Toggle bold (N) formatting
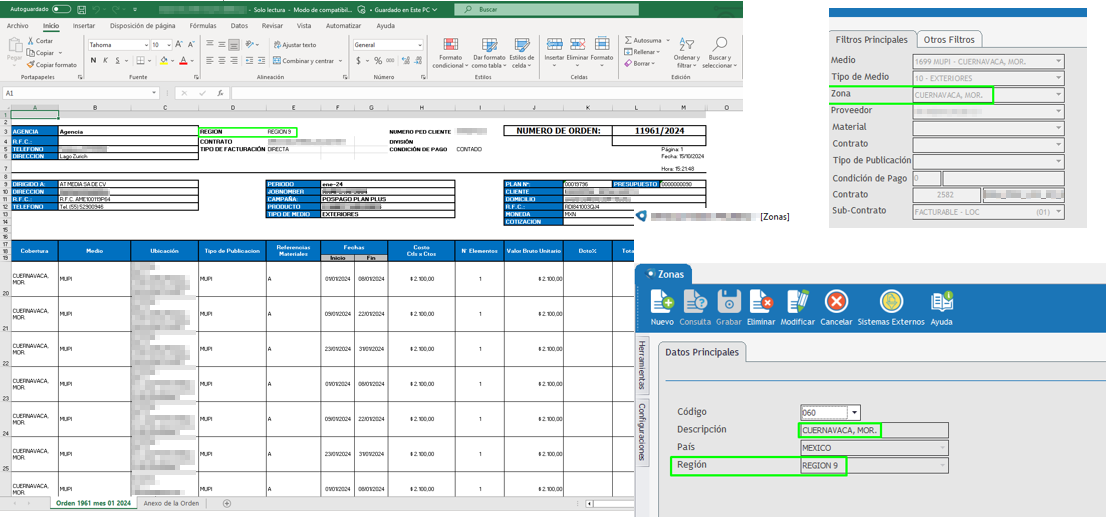 tap(93, 61)
